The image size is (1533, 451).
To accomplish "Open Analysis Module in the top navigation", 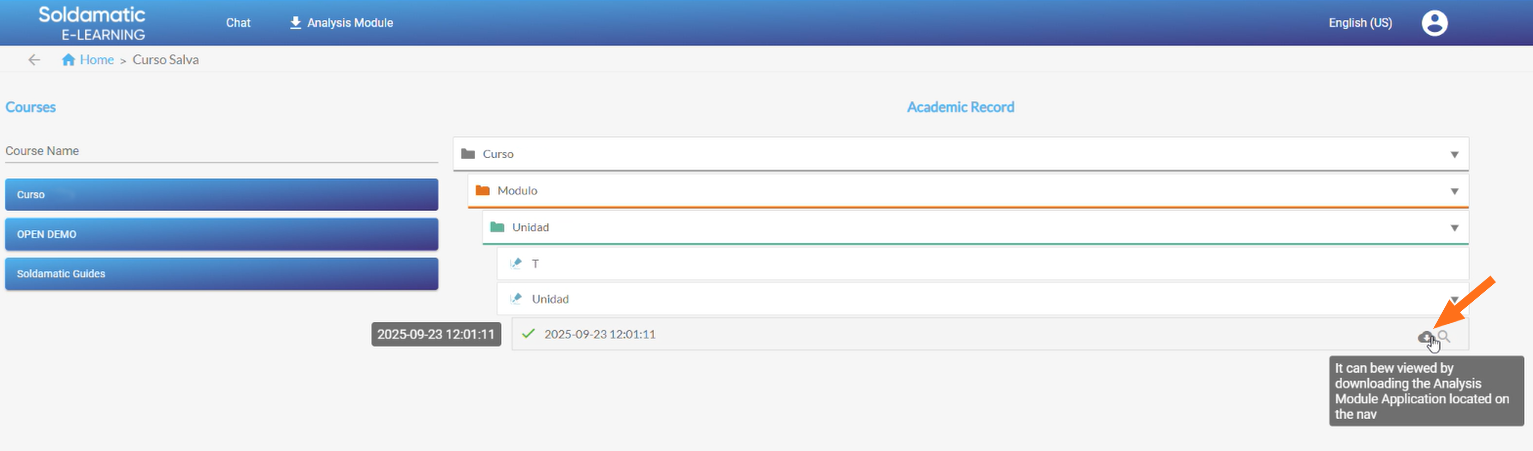I will tap(341, 23).
